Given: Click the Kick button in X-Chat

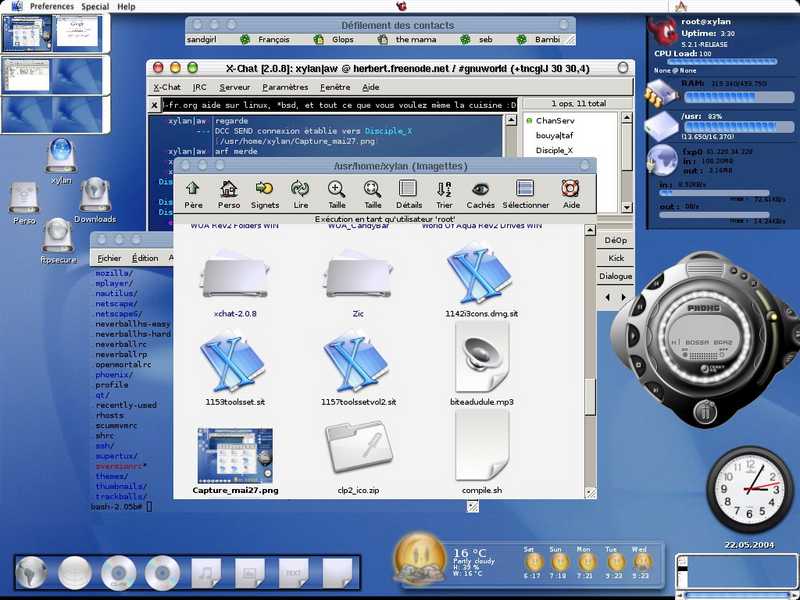Looking at the screenshot, I should (x=616, y=258).
